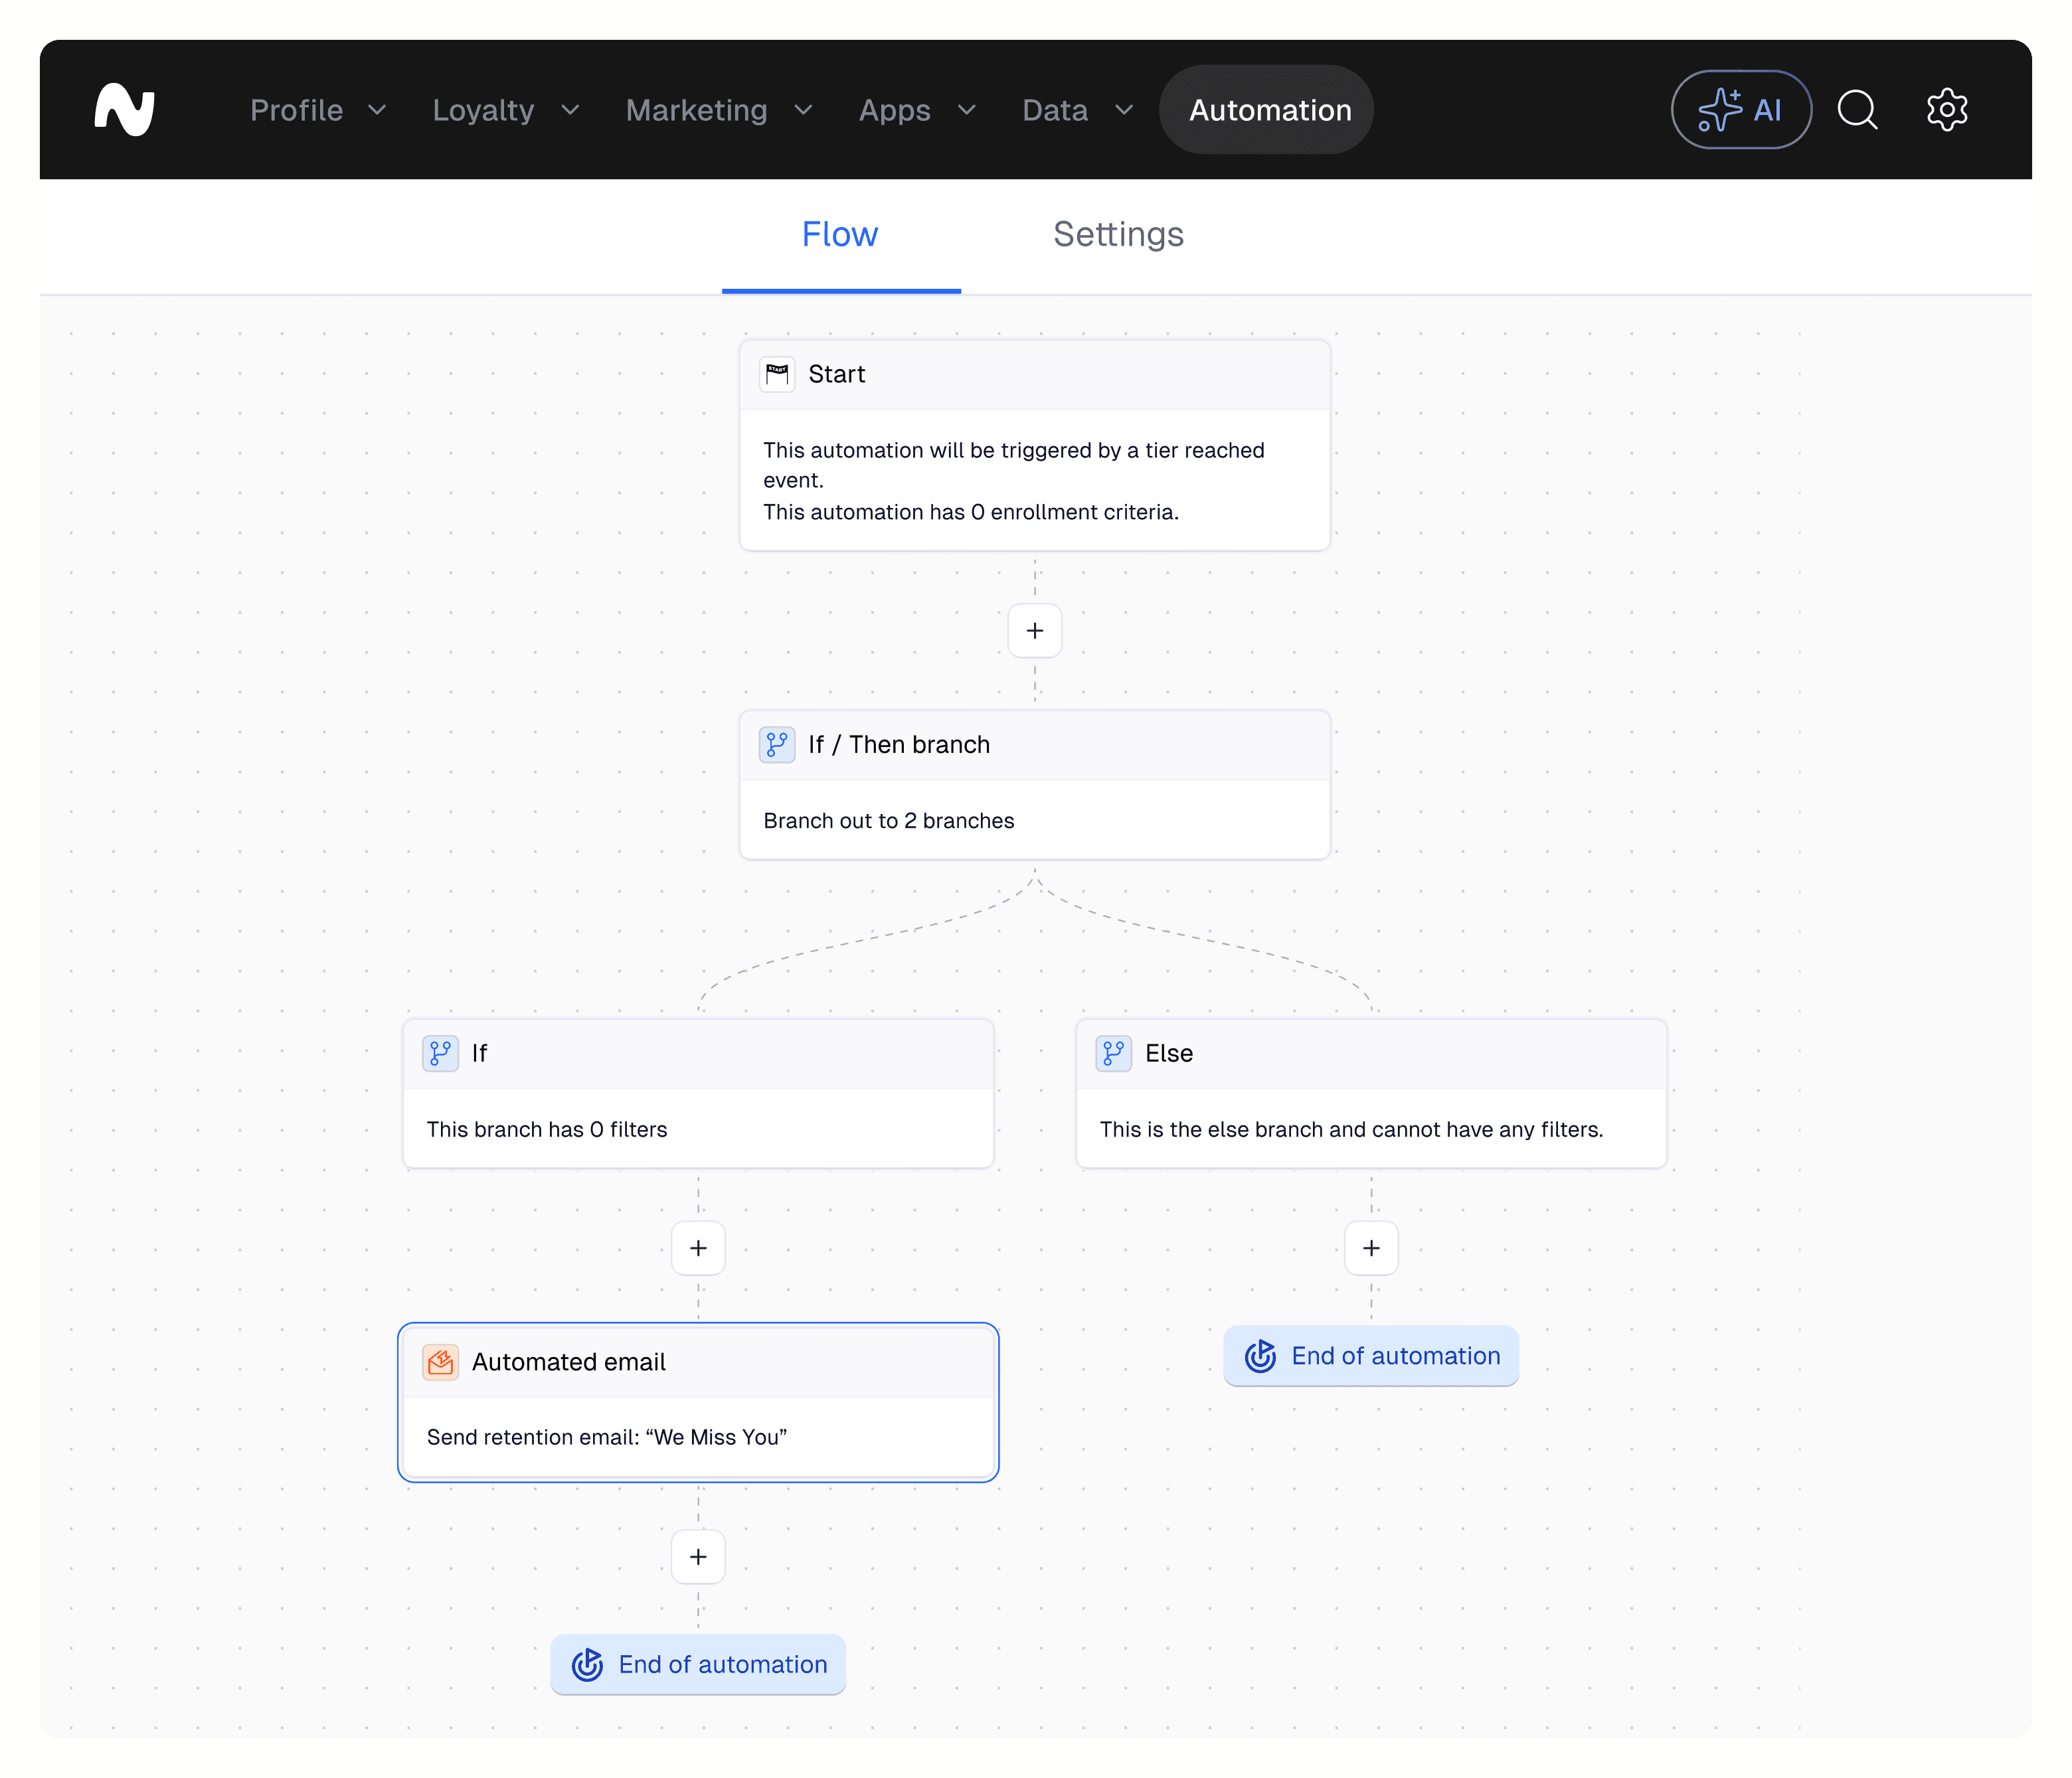Screen dimensions: 2072x1778
Task: Select the Automation nav item
Action: coord(1269,110)
